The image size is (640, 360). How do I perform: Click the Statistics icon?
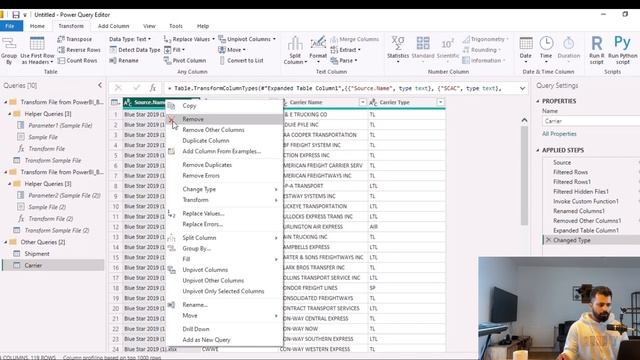pyautogui.click(x=398, y=51)
